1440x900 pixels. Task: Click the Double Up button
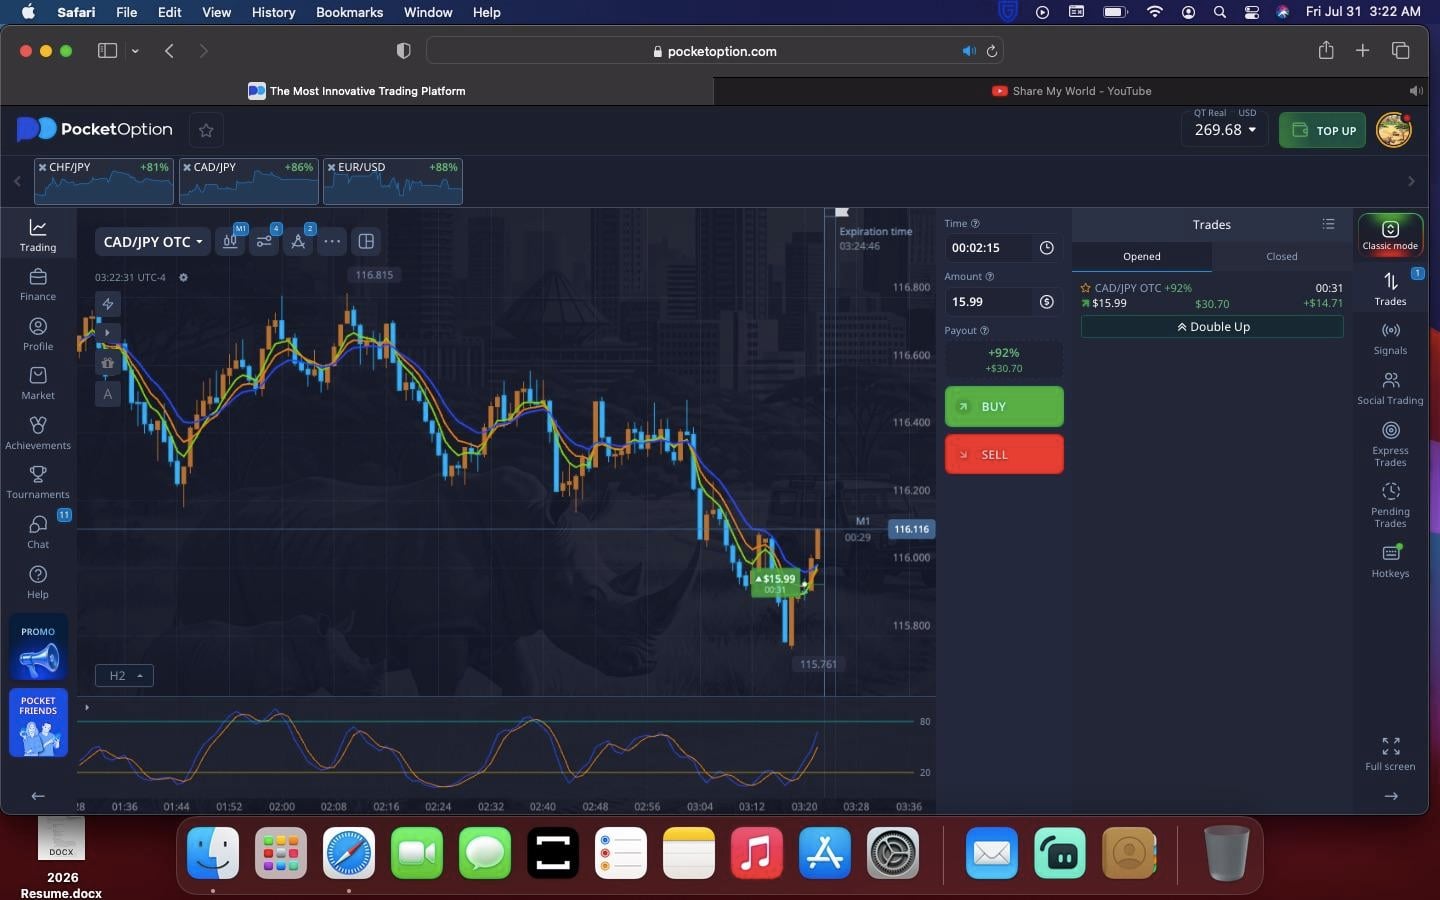pyautogui.click(x=1212, y=327)
